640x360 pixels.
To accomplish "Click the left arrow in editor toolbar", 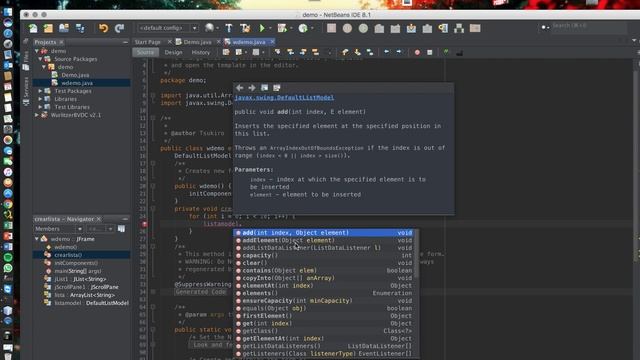I will pos(386,52).
